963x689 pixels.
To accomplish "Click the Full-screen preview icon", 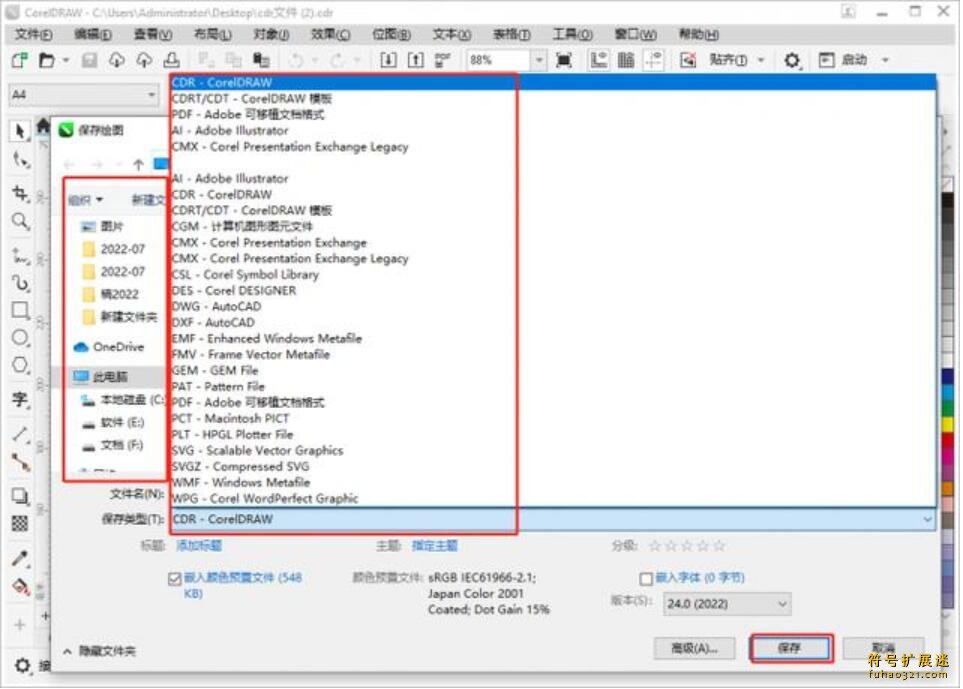I will (x=564, y=60).
